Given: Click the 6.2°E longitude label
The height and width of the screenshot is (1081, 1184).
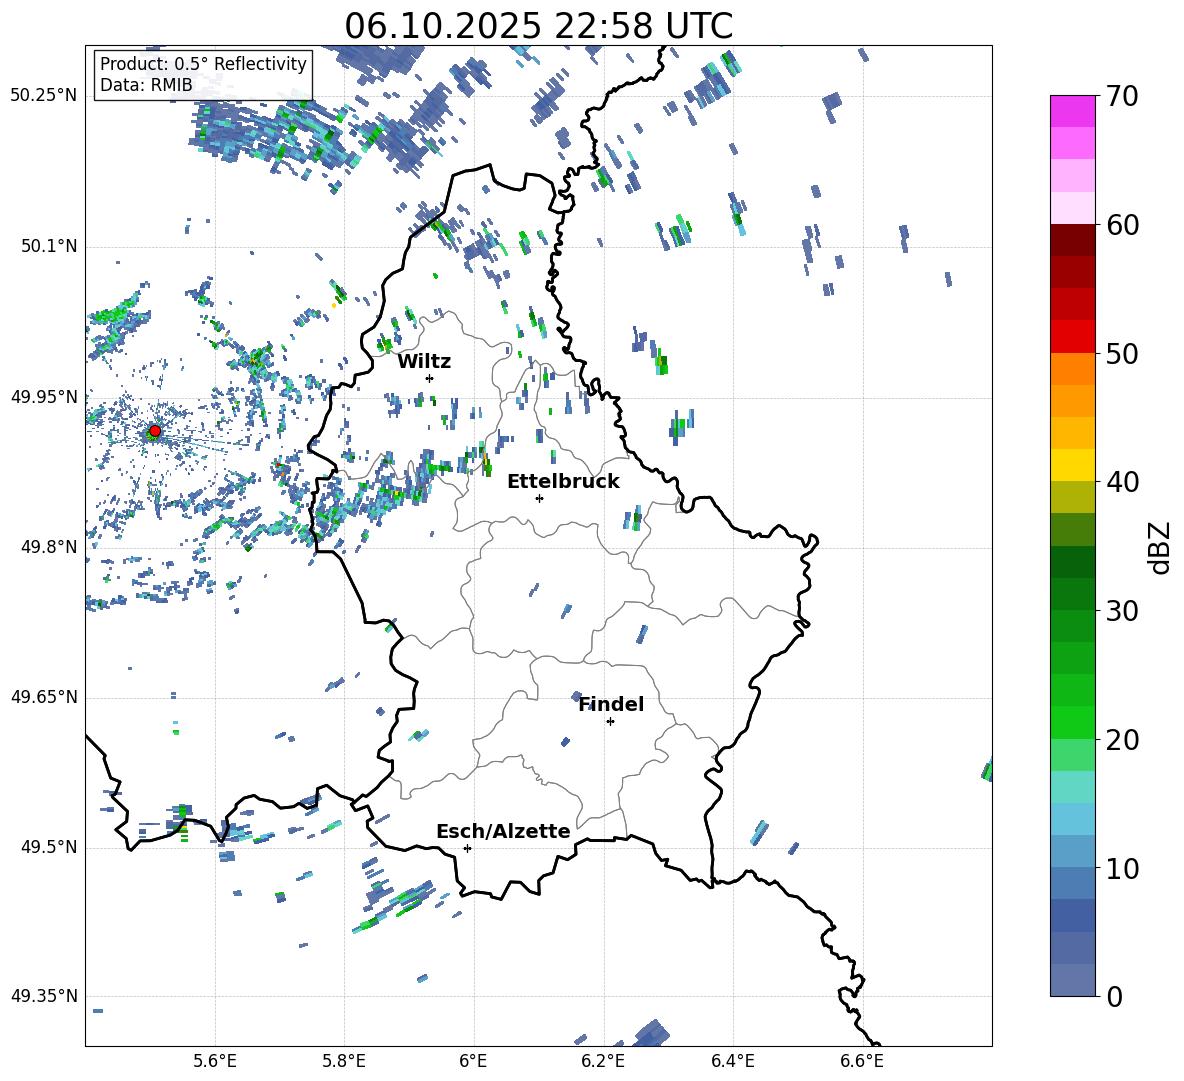Looking at the screenshot, I should [603, 1061].
